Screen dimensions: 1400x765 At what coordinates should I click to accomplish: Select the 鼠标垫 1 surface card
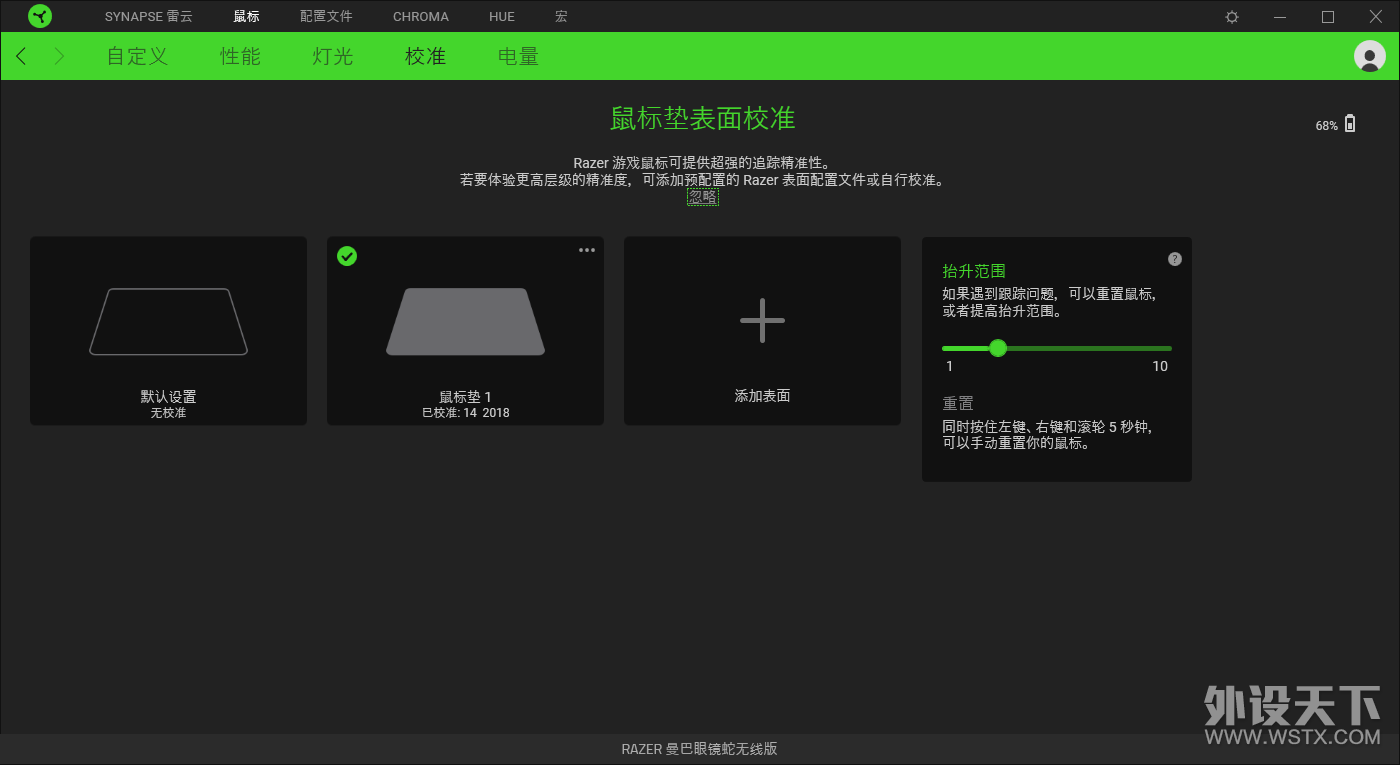click(465, 331)
